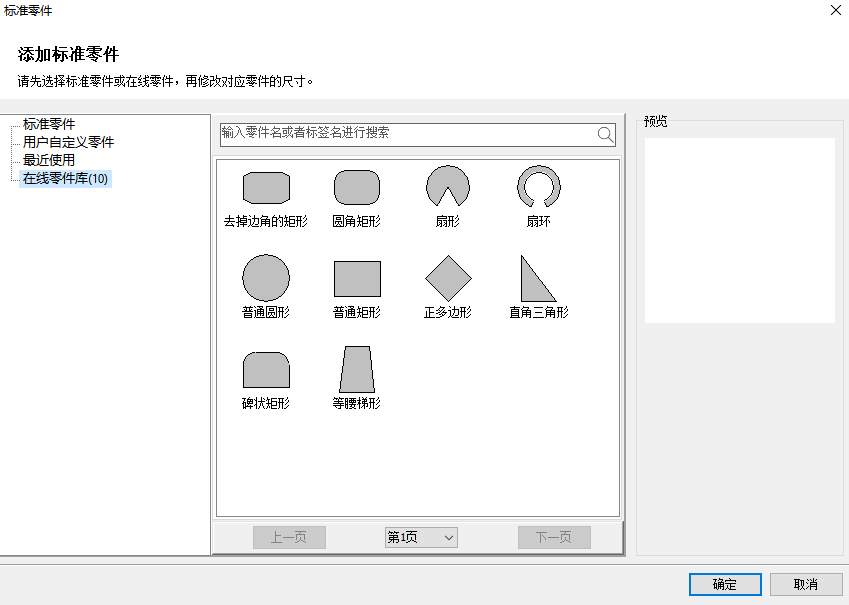The height and width of the screenshot is (605, 849).
Task: Open 最近使用 tree node
Action: click(49, 160)
